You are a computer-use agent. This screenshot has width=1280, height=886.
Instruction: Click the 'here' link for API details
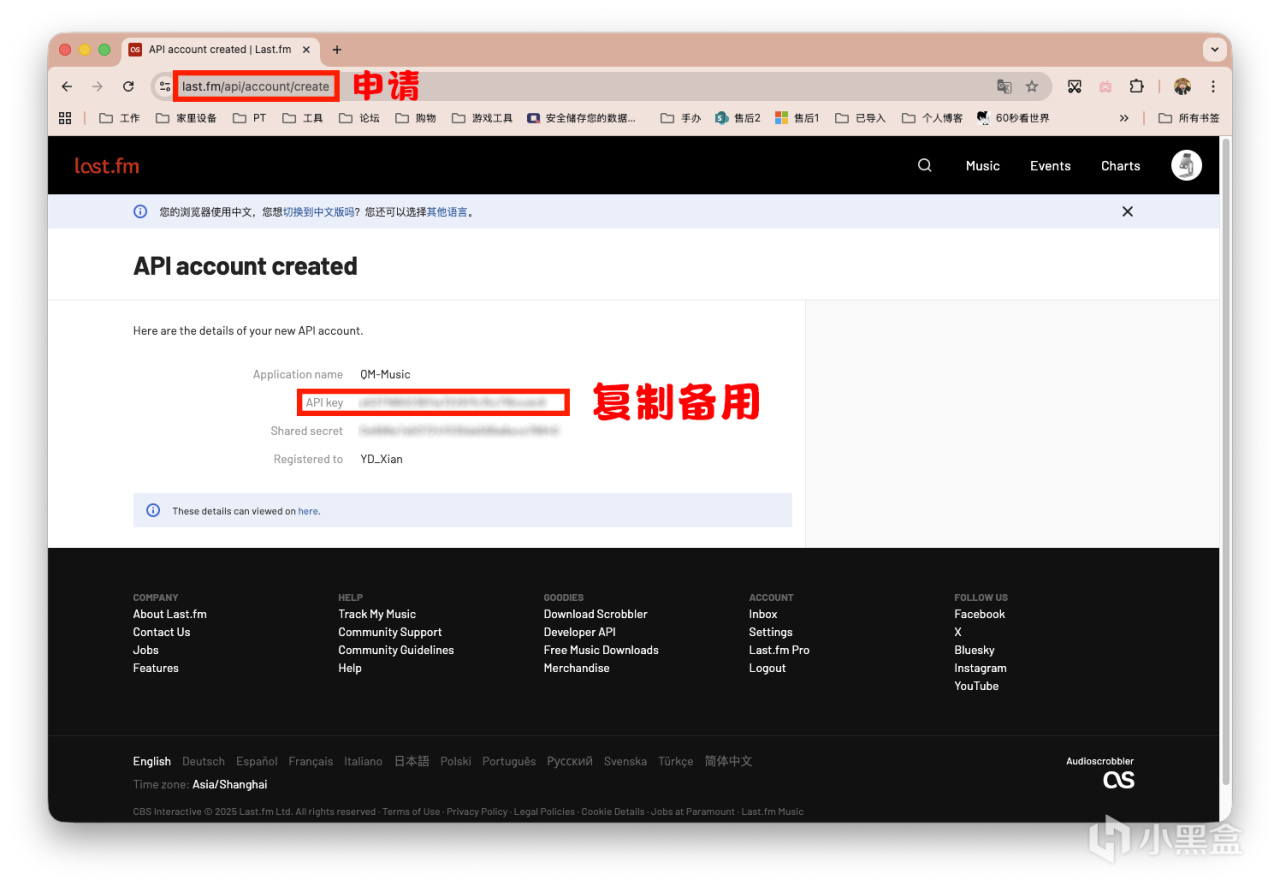coord(307,511)
